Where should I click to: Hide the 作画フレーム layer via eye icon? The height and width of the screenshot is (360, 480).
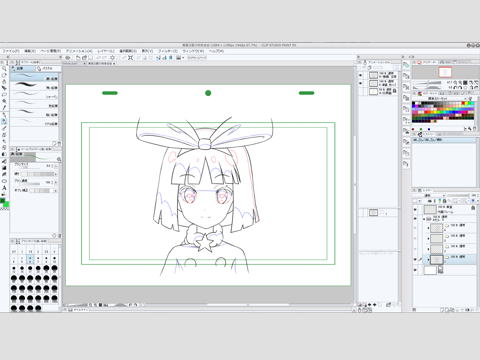tap(415, 209)
